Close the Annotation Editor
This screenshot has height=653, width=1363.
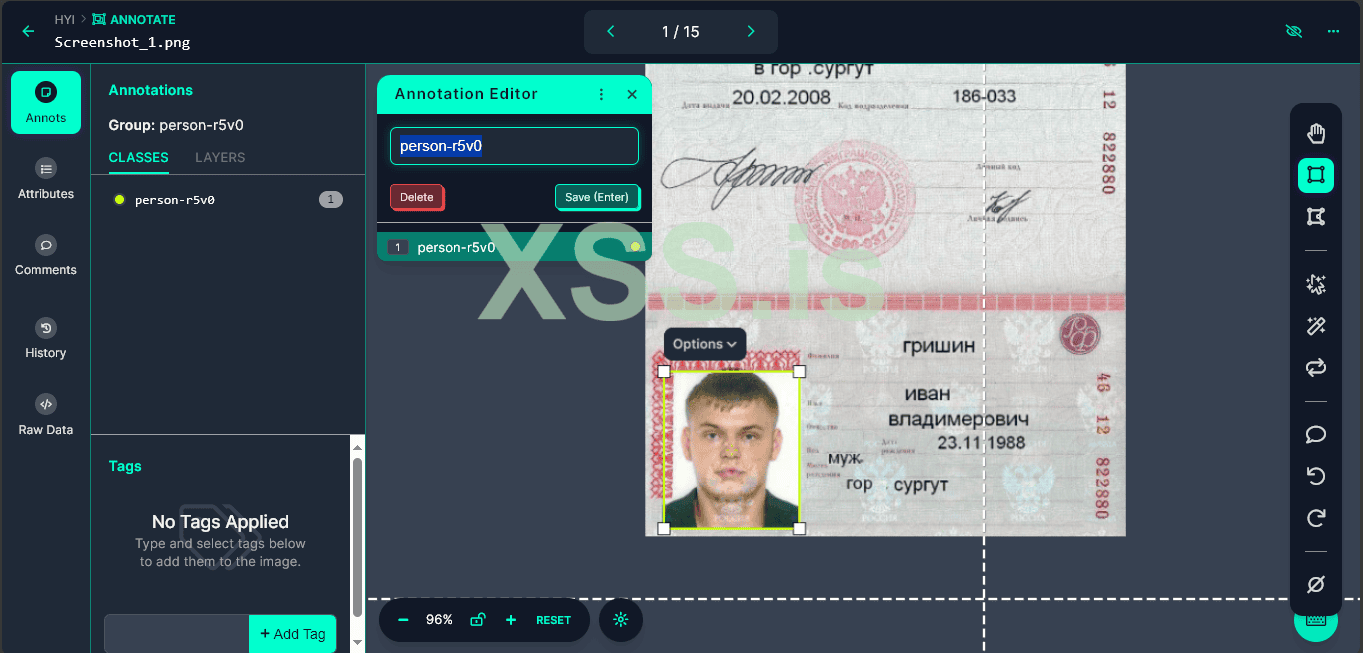click(x=632, y=94)
